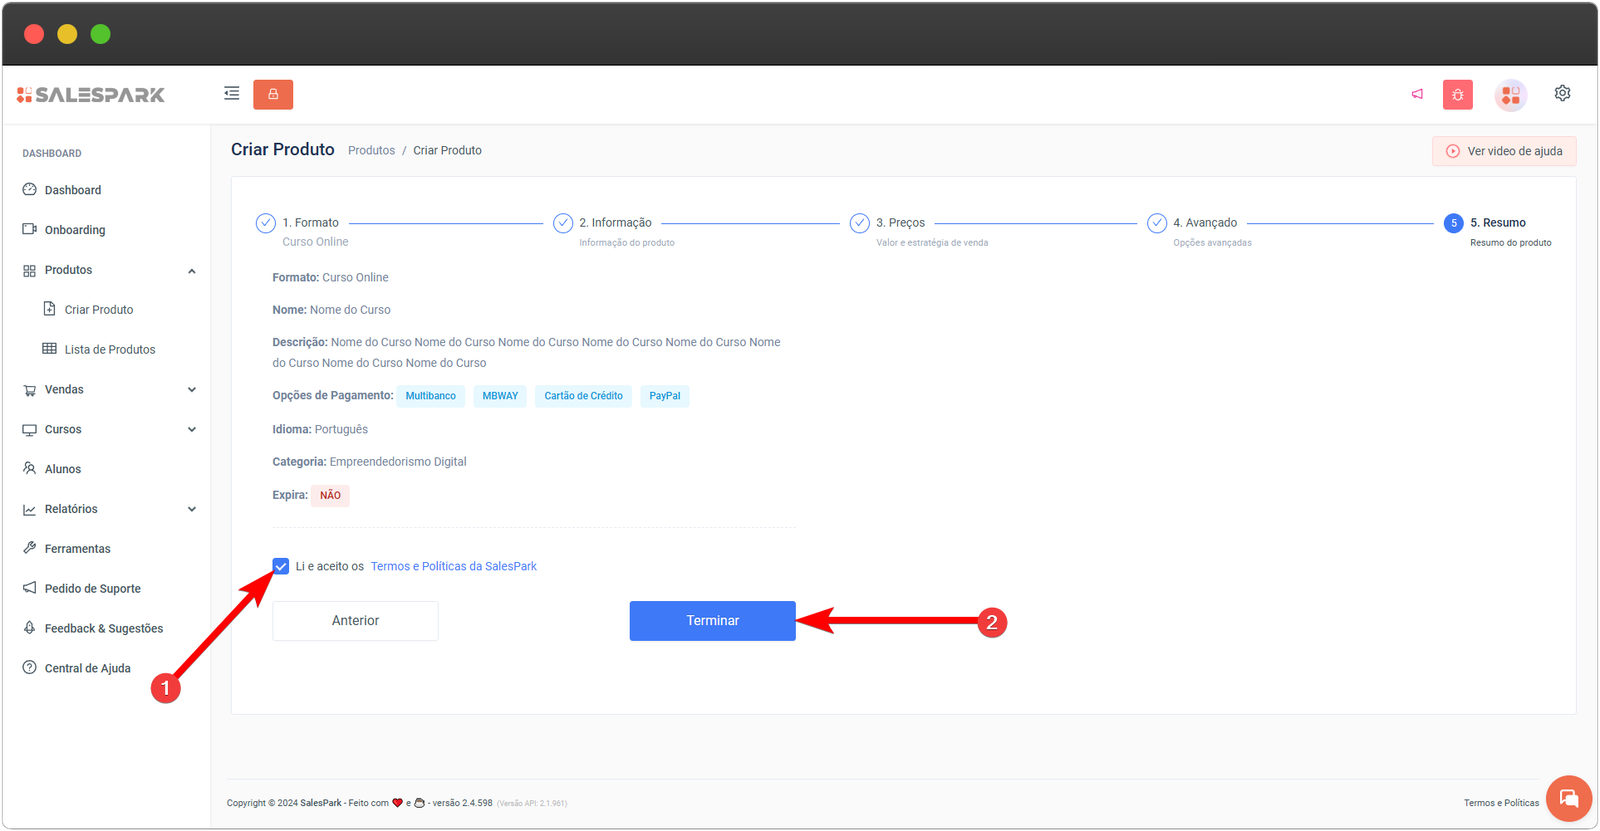
Task: Expand the Relatórios sidebar menu
Action: click(191, 509)
